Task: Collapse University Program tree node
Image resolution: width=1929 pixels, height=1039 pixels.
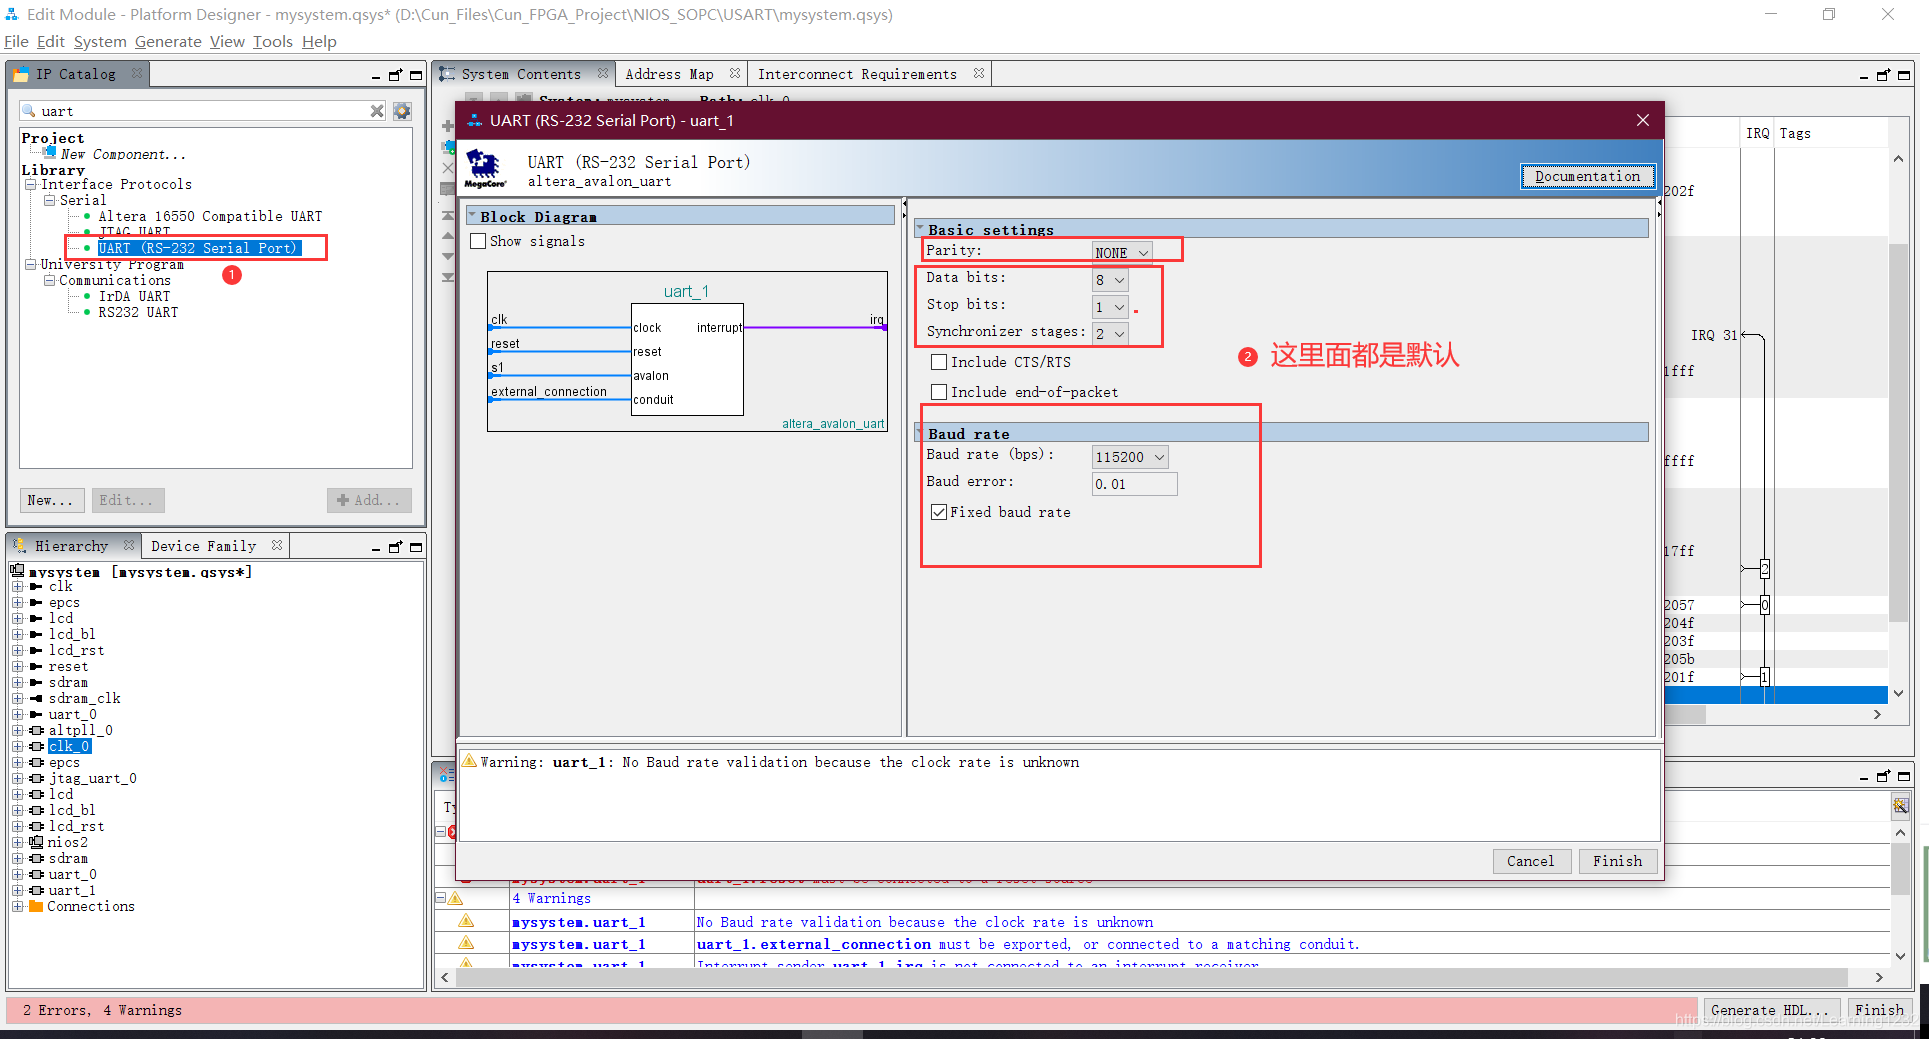Action: pos(30,264)
